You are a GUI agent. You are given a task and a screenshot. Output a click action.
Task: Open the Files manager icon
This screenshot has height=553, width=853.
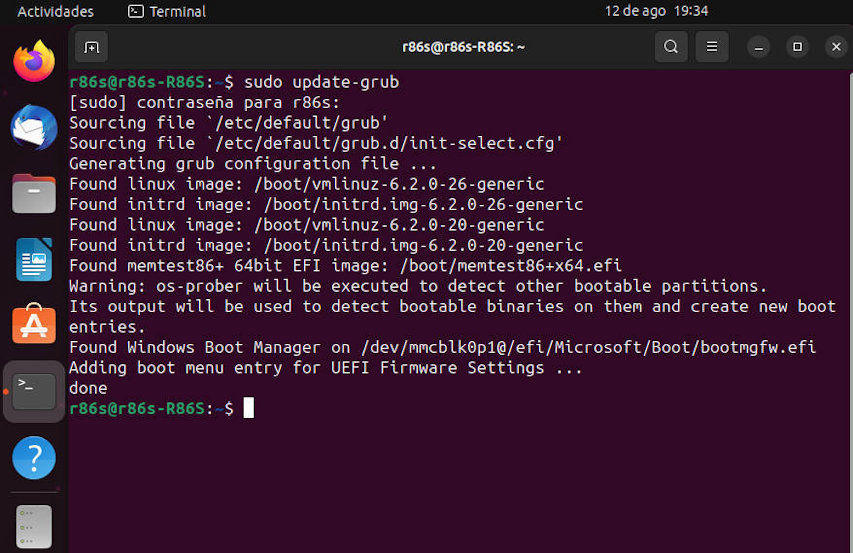click(34, 194)
